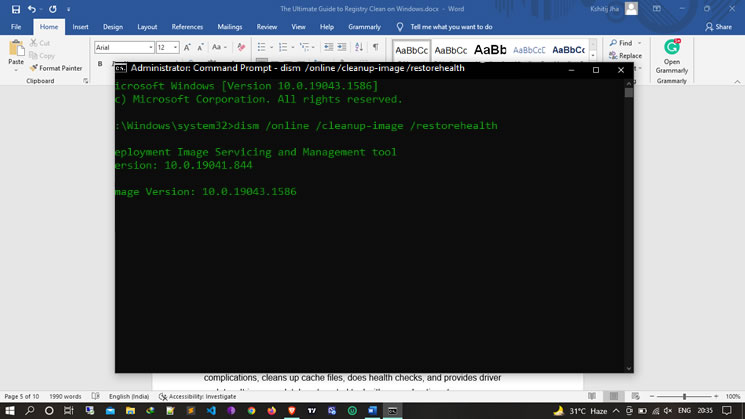The image size is (745, 419).
Task: Switch to the Mailings tab
Action: click(230, 27)
